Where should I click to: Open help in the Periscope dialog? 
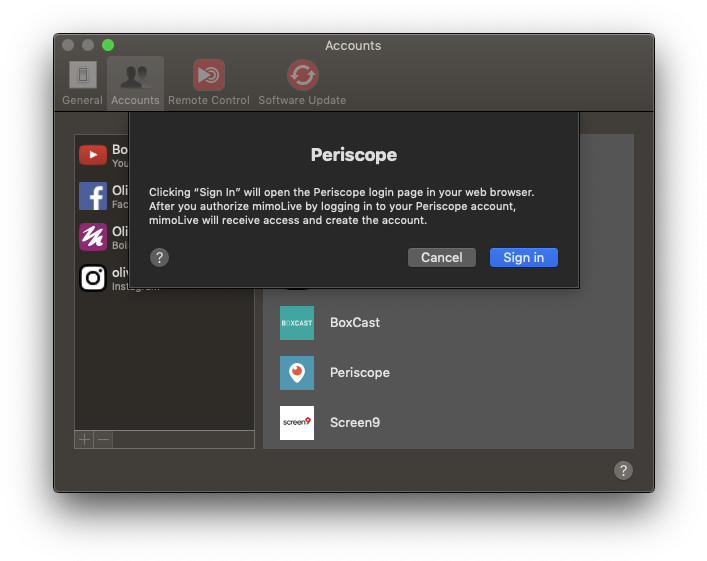[x=159, y=258]
